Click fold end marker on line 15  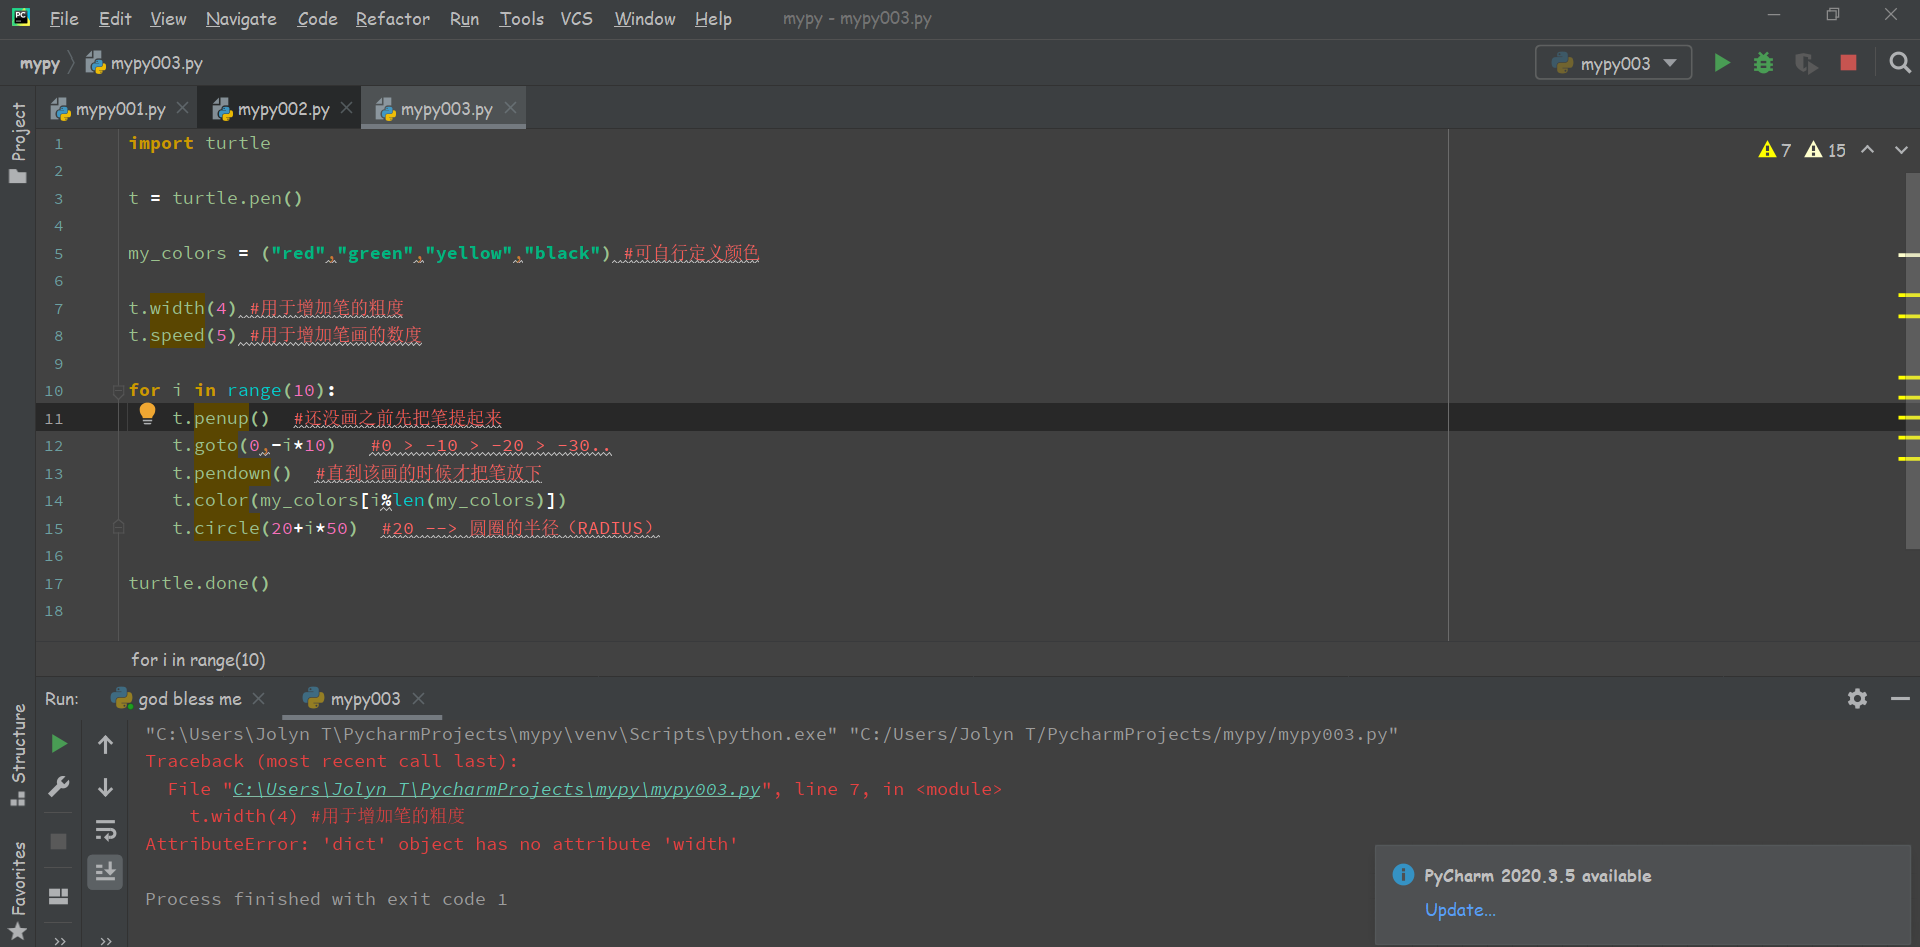(x=118, y=527)
